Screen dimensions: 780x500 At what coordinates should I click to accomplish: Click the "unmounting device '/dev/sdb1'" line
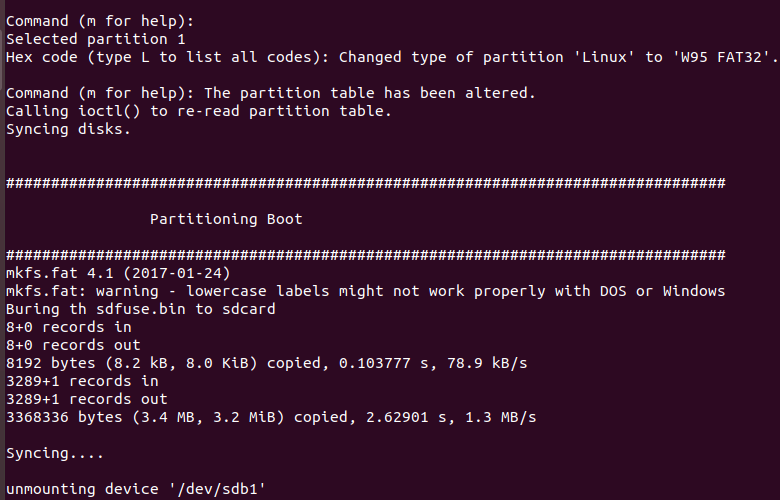coord(136,489)
